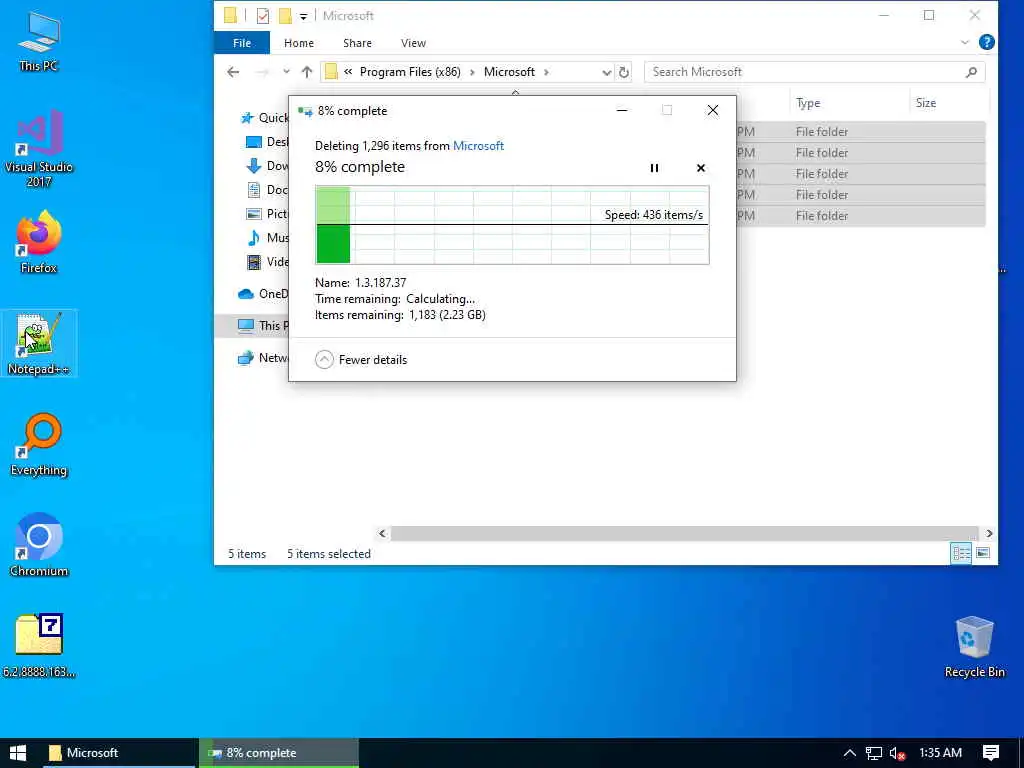Refresh the Microsoft folder view

coord(624,72)
